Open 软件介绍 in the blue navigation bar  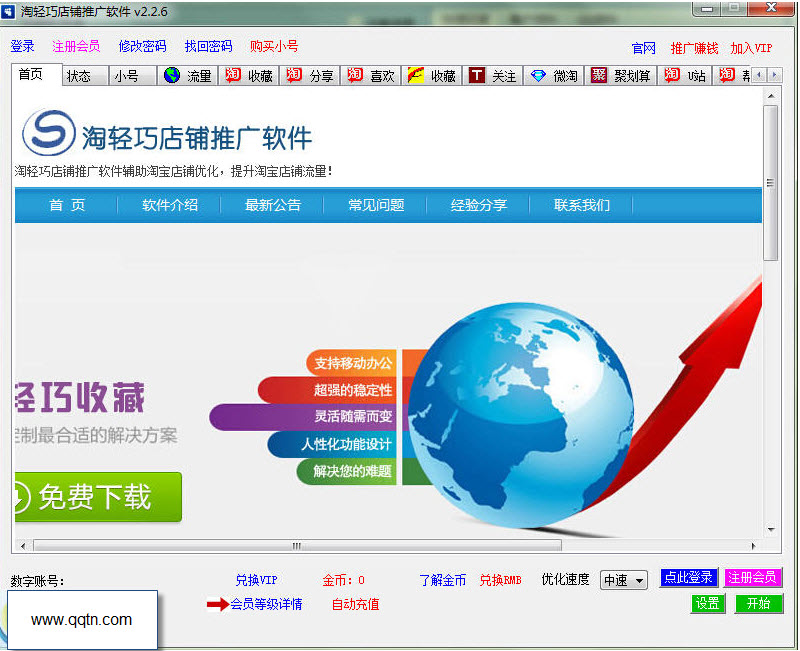[170, 205]
